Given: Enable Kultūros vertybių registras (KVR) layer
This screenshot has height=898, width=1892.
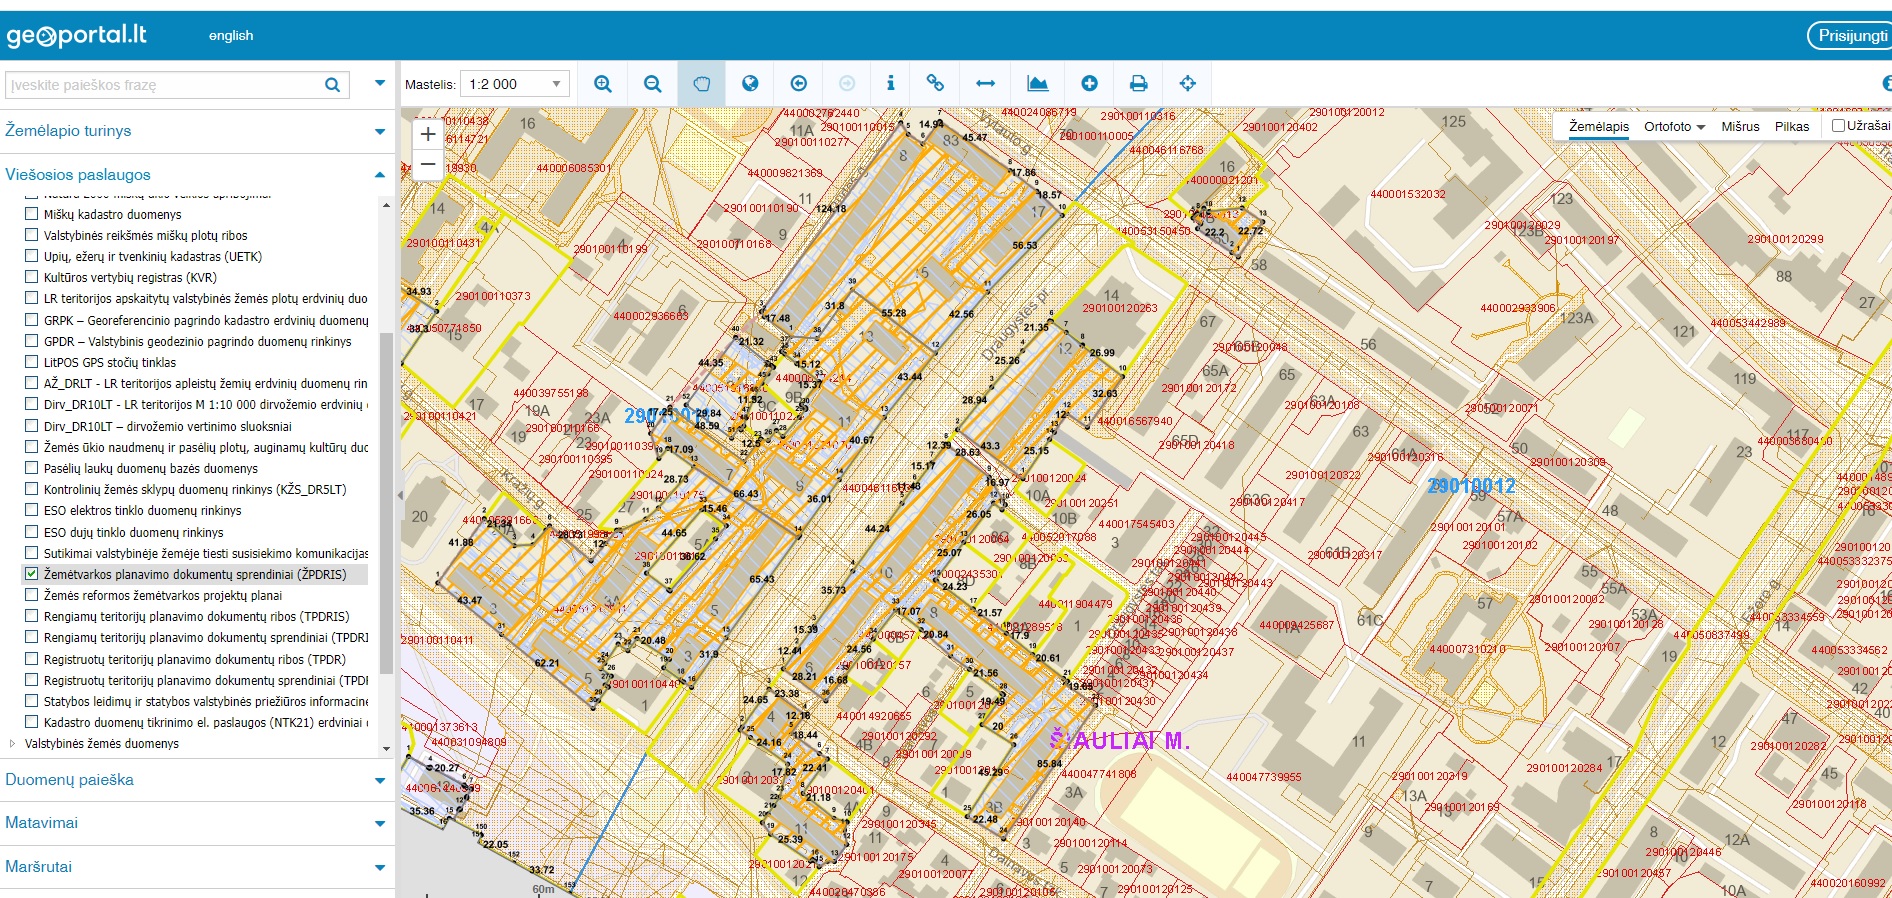Looking at the screenshot, I should pyautogui.click(x=32, y=277).
